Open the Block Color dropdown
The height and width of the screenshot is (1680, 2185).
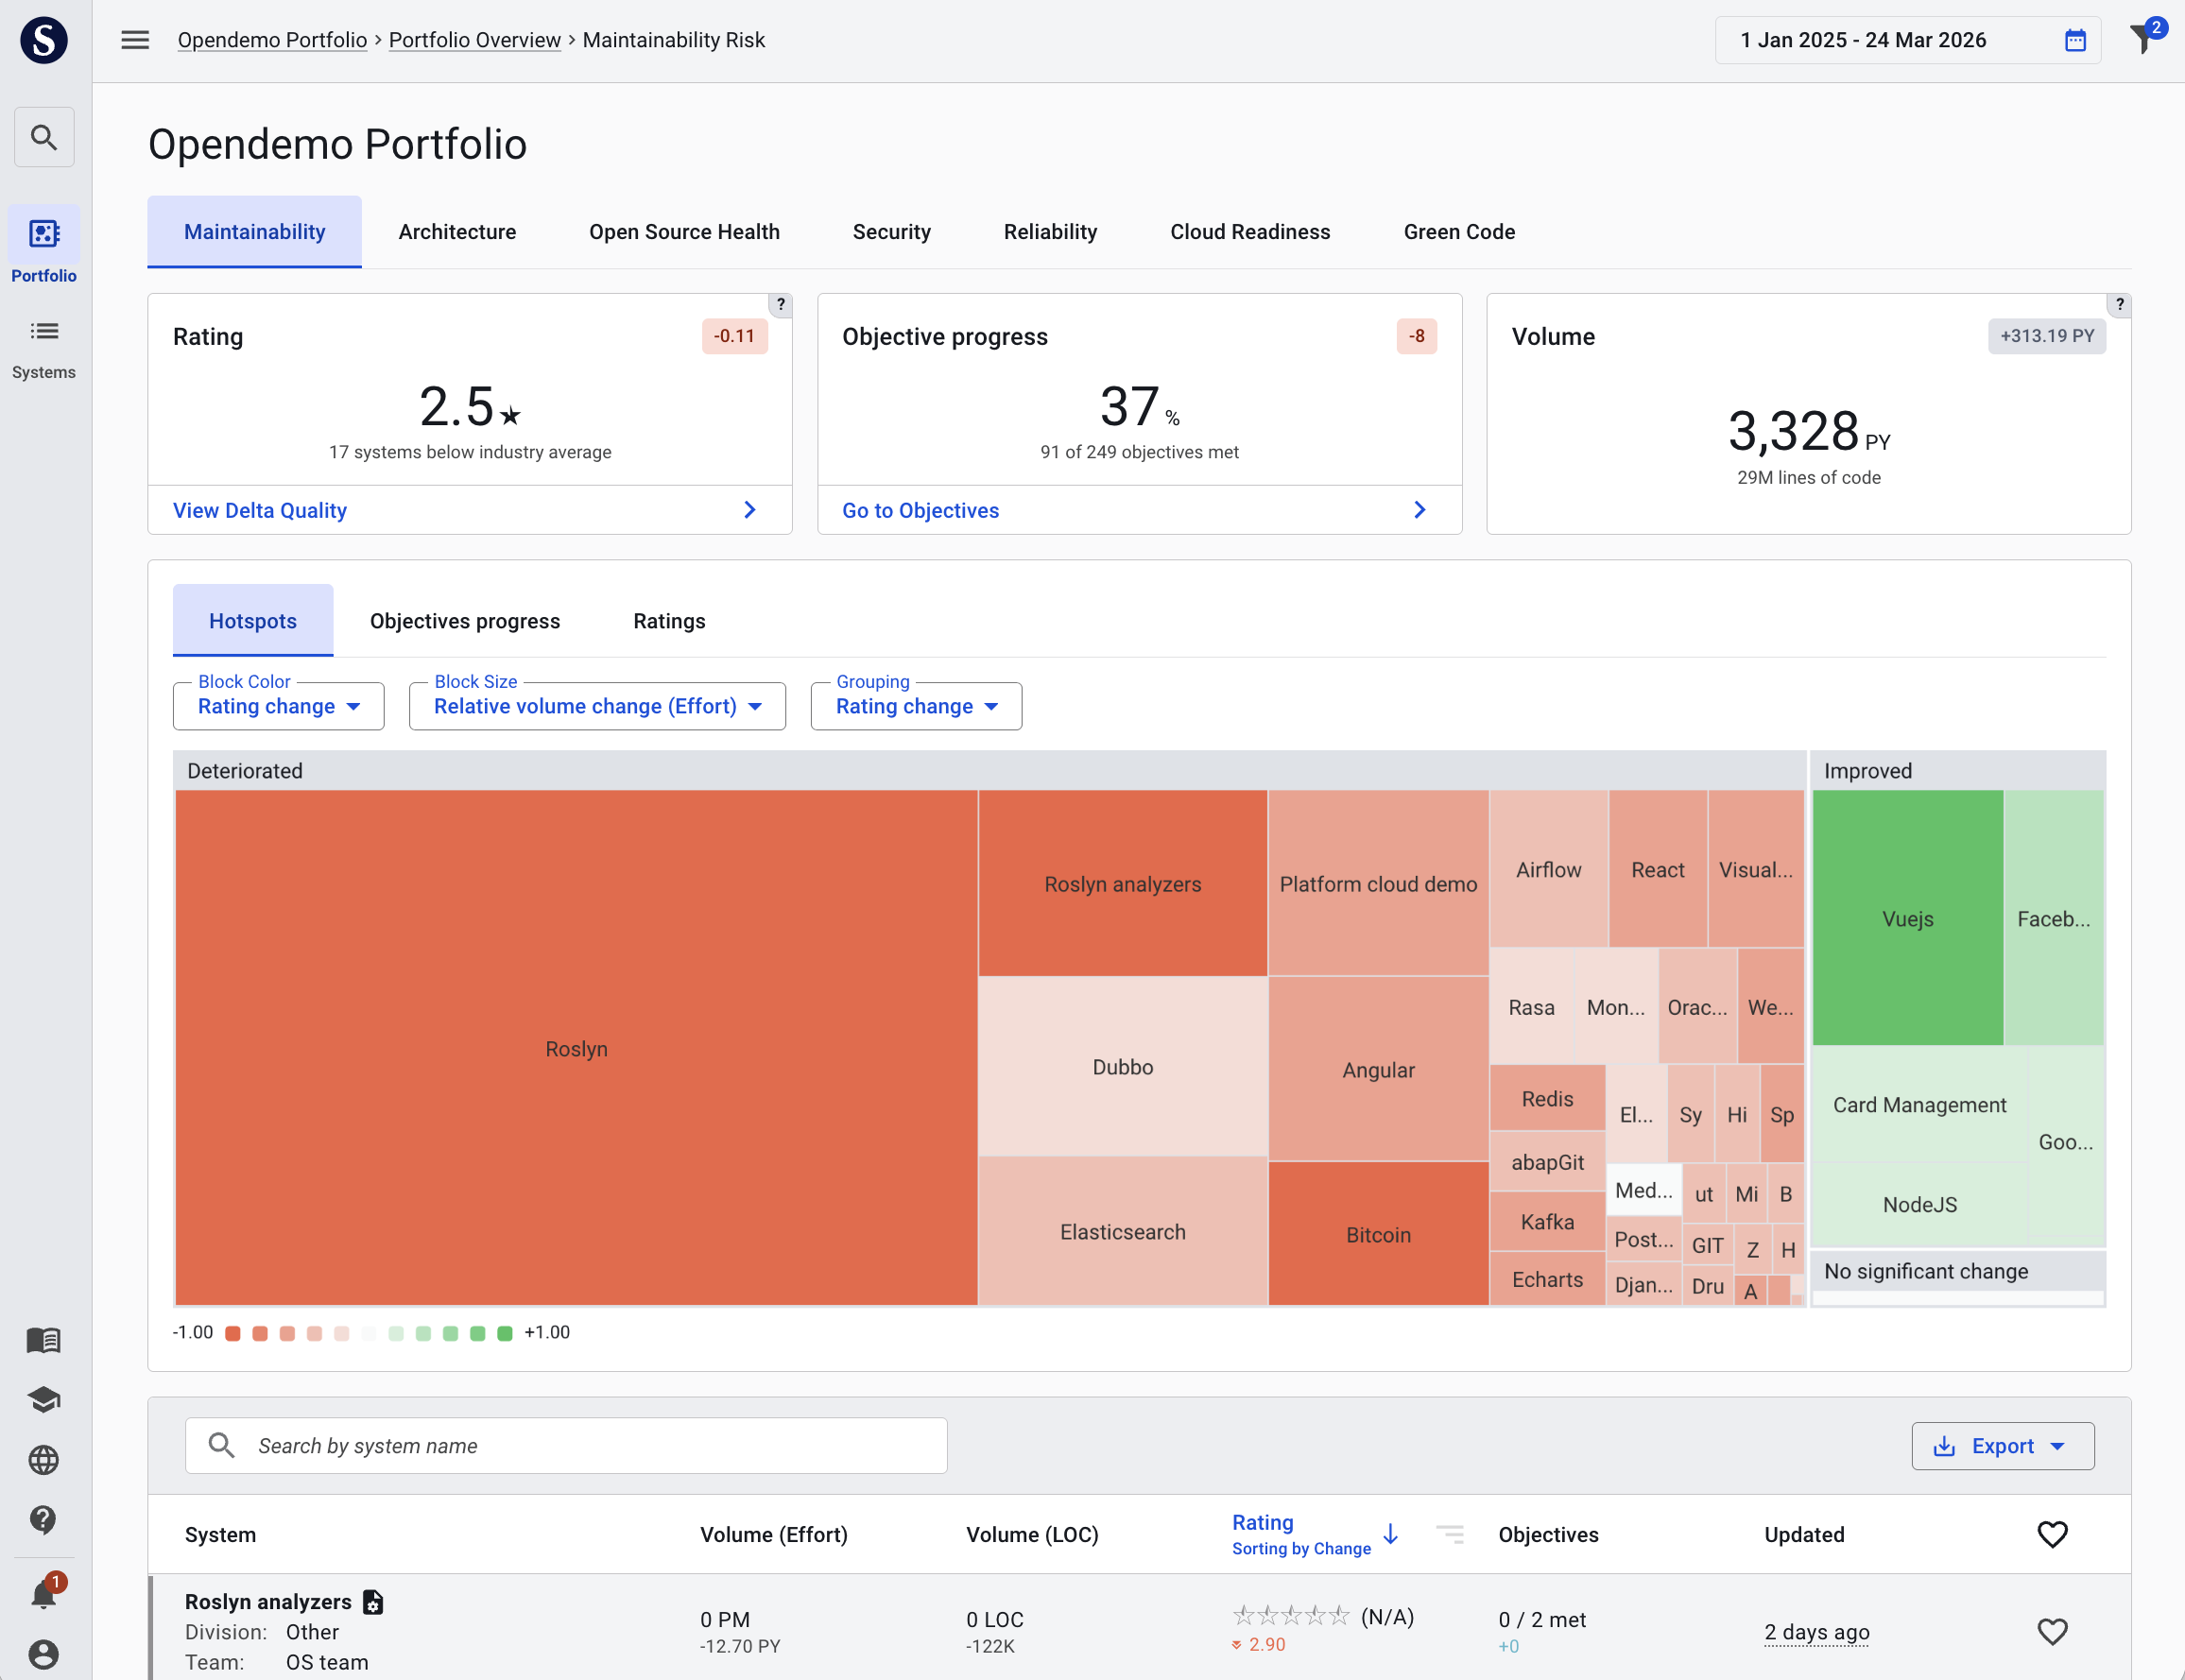278,706
